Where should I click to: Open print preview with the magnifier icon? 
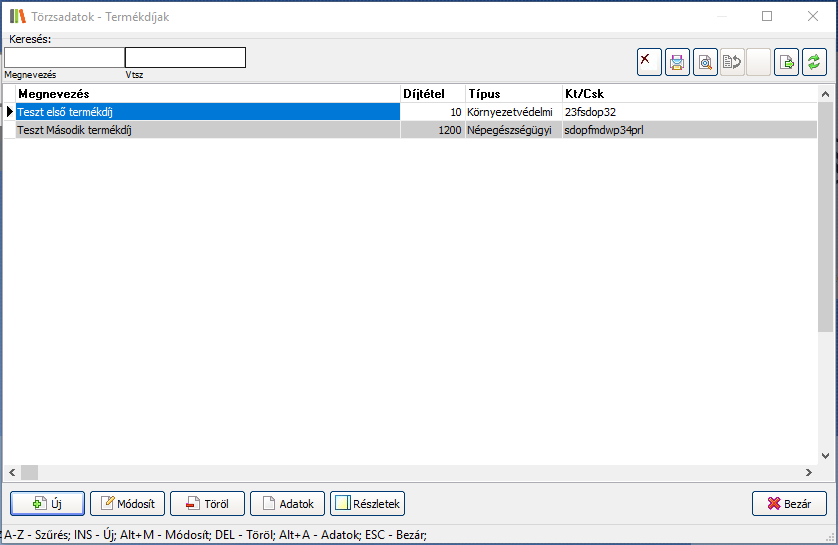(x=705, y=62)
